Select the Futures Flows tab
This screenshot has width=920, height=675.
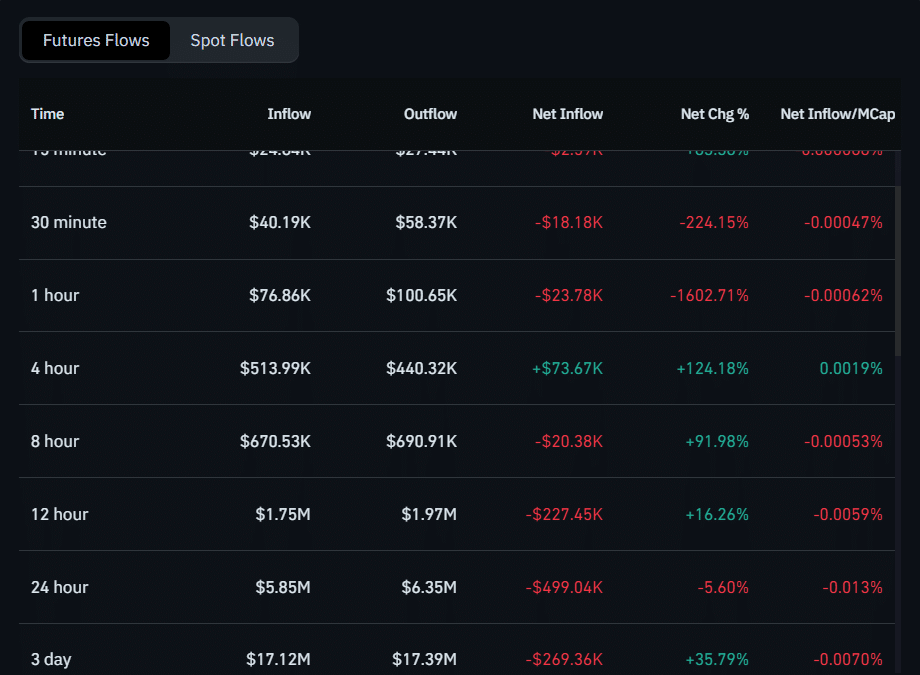(95, 40)
